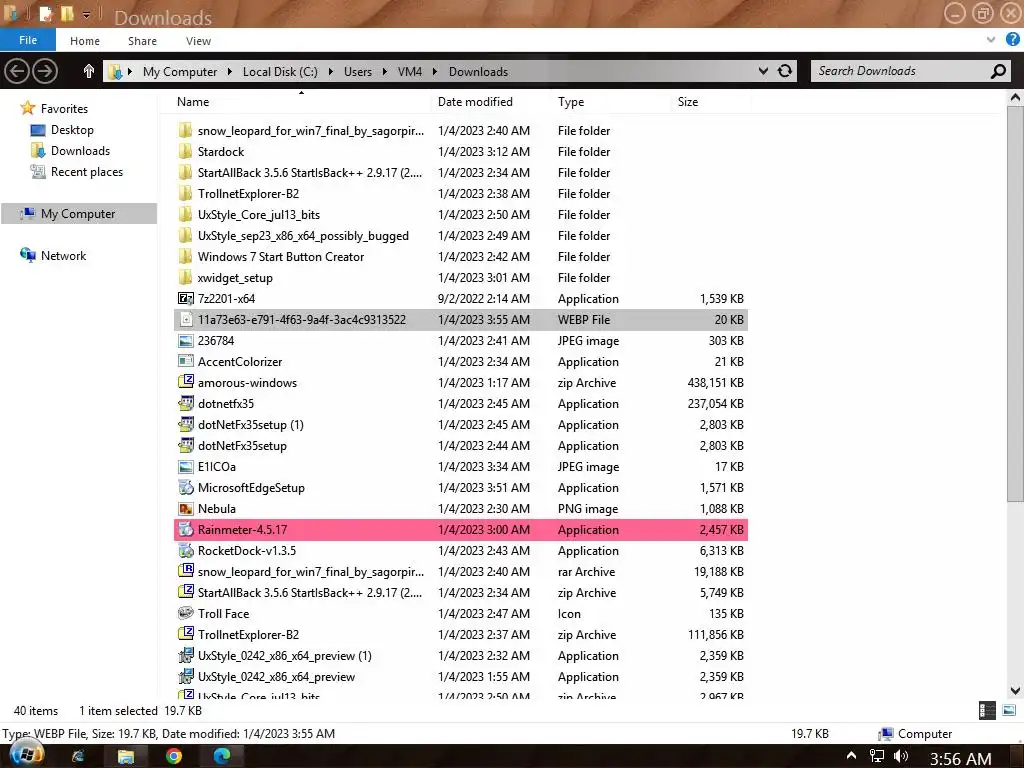
Task: Refresh the Downloads folder view
Action: coord(785,71)
